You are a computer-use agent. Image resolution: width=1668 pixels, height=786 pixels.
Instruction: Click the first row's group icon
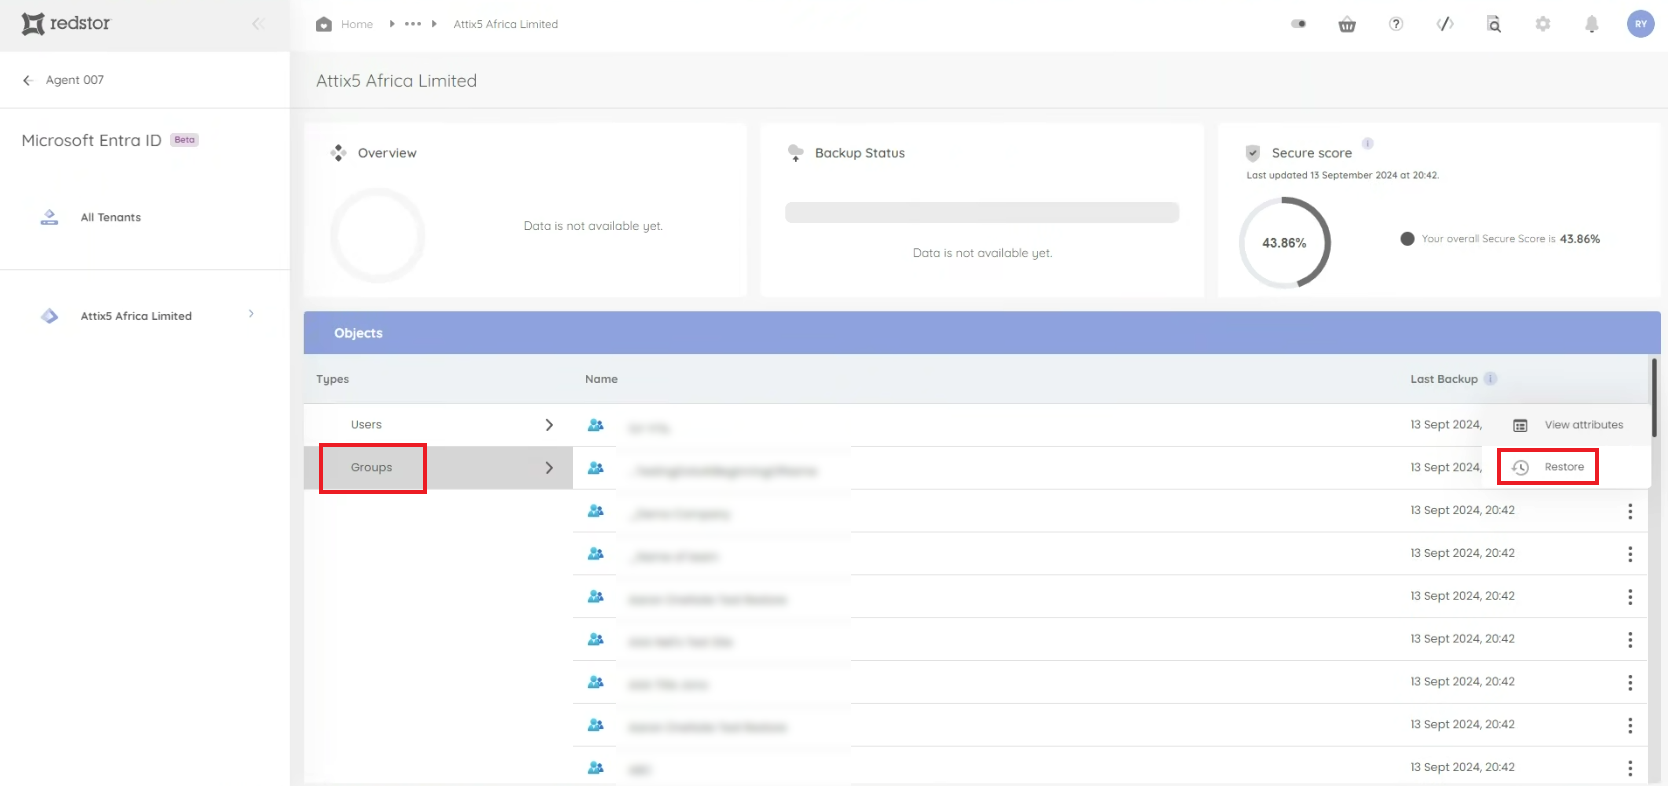[595, 425]
